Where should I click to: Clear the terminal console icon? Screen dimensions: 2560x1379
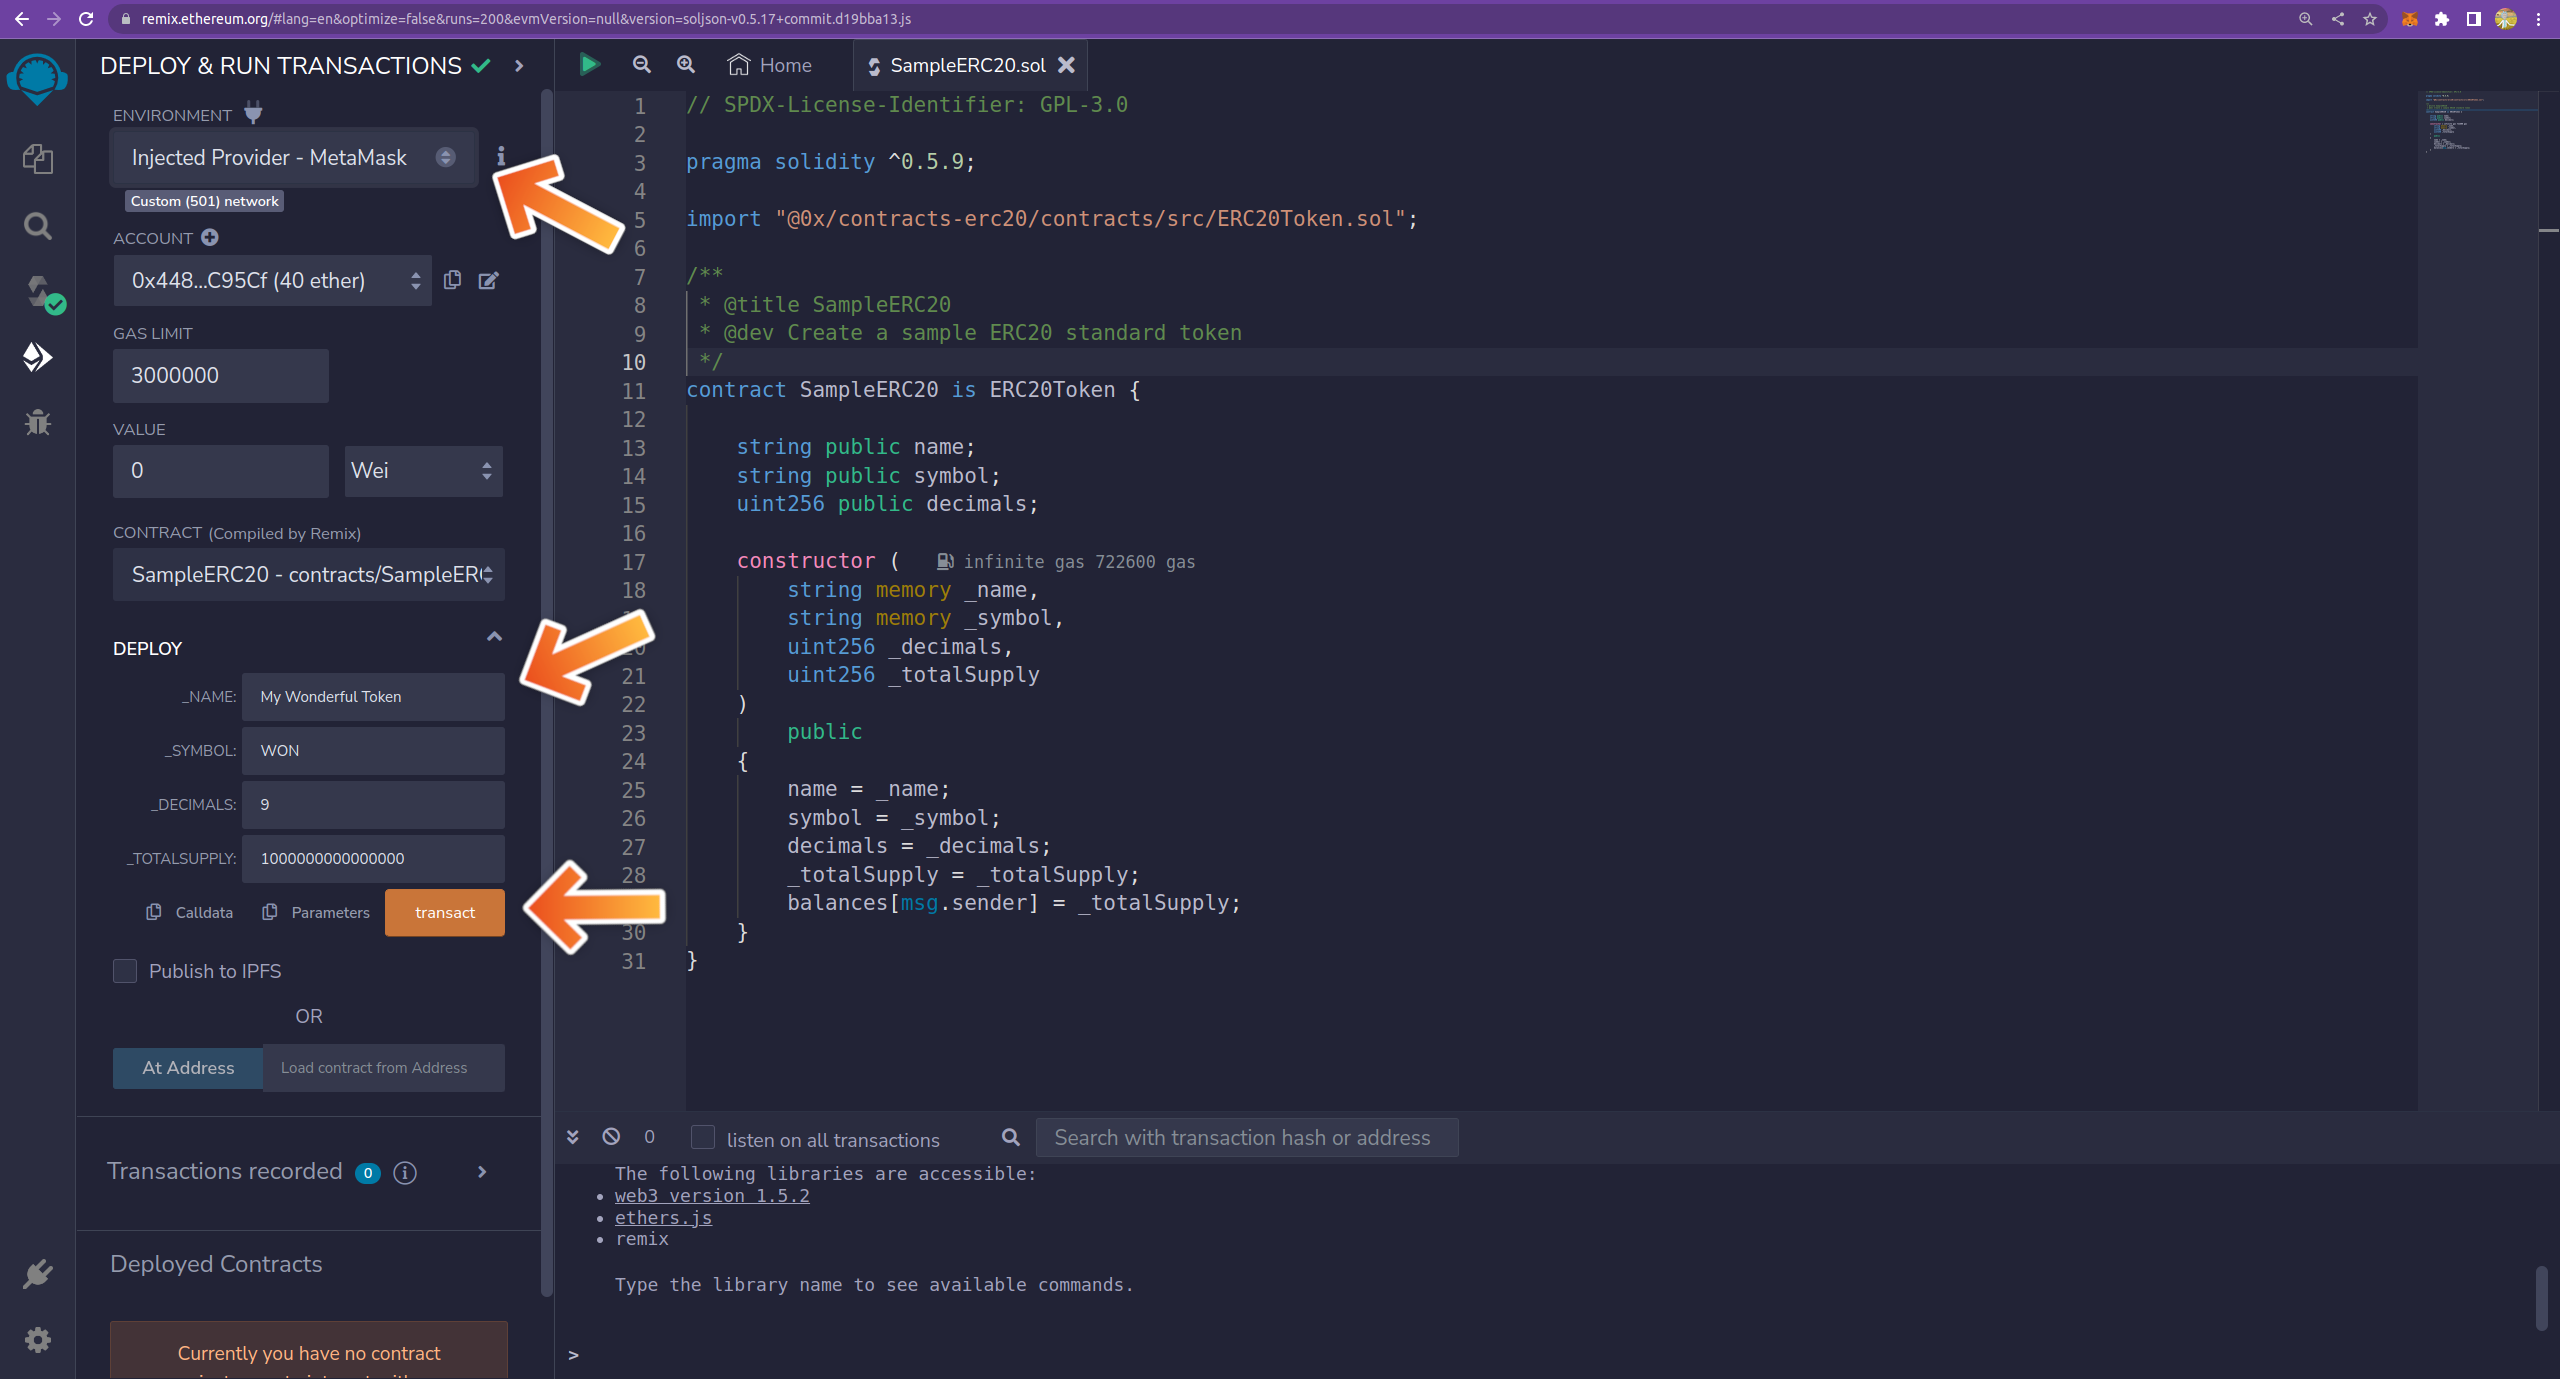(x=611, y=1137)
